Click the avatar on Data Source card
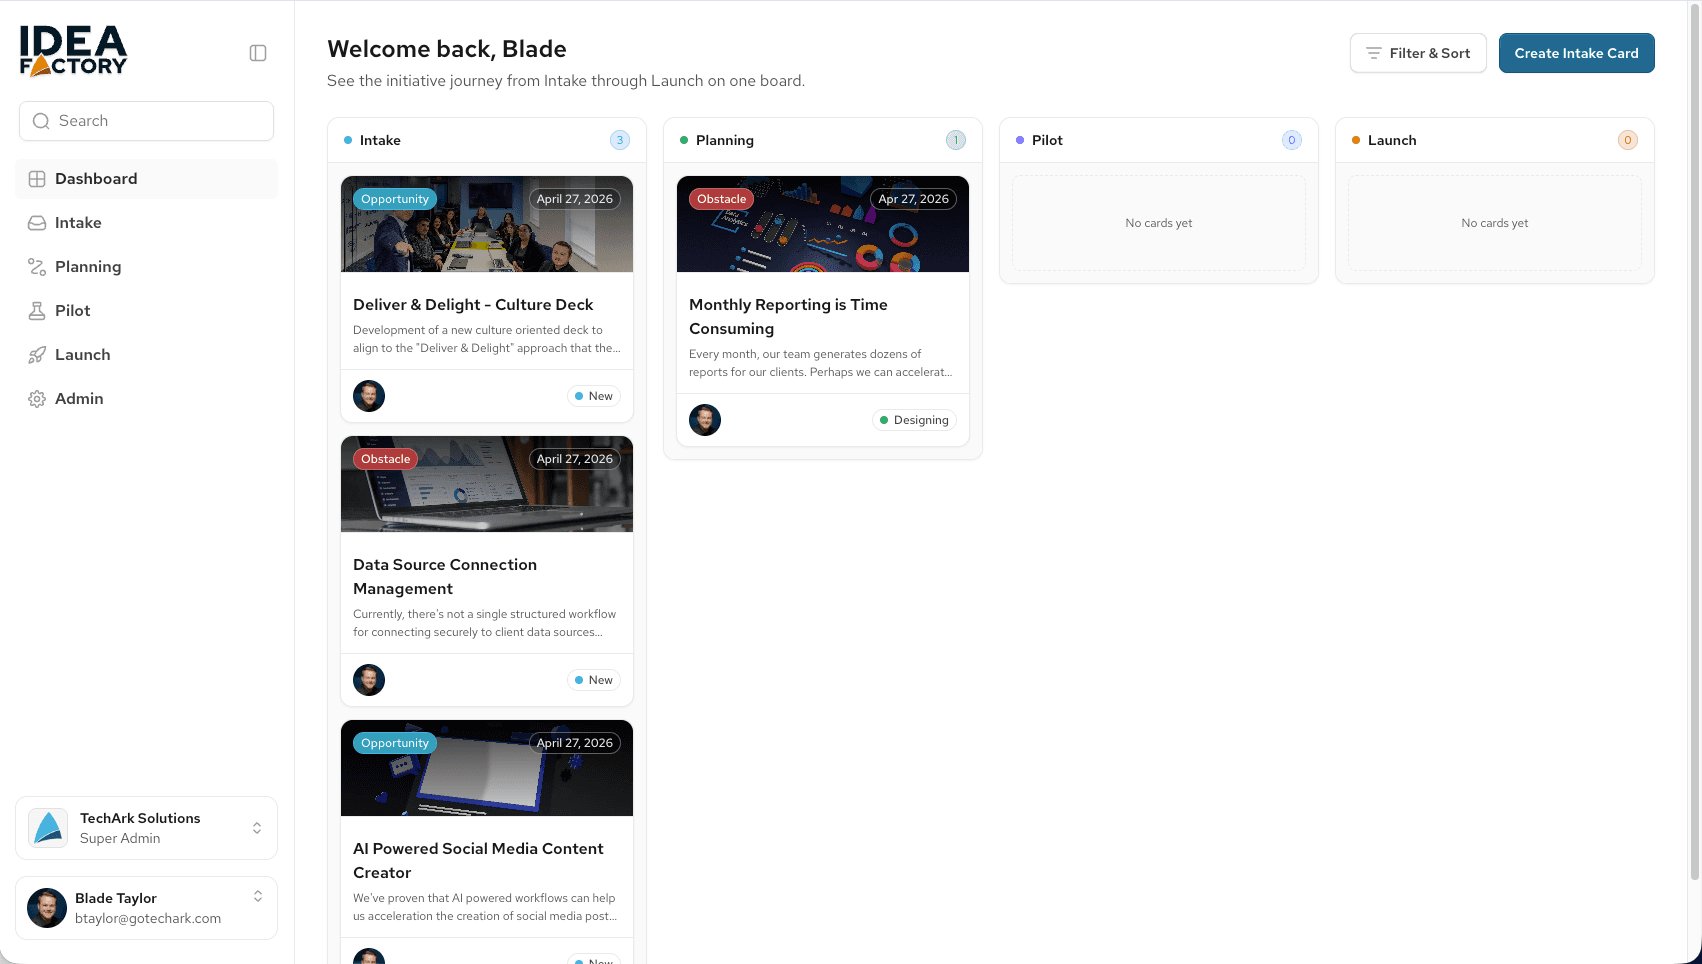The height and width of the screenshot is (964, 1702). [x=369, y=680]
